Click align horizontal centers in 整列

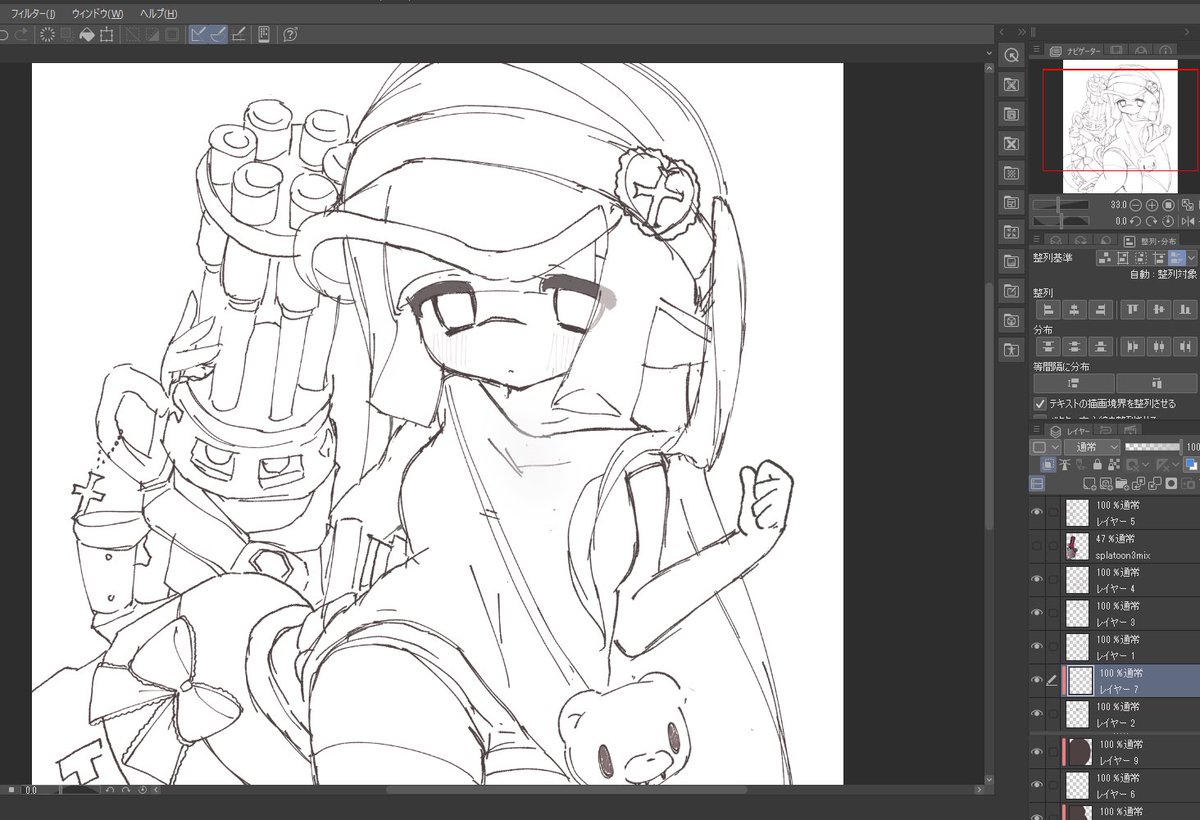click(x=1075, y=310)
